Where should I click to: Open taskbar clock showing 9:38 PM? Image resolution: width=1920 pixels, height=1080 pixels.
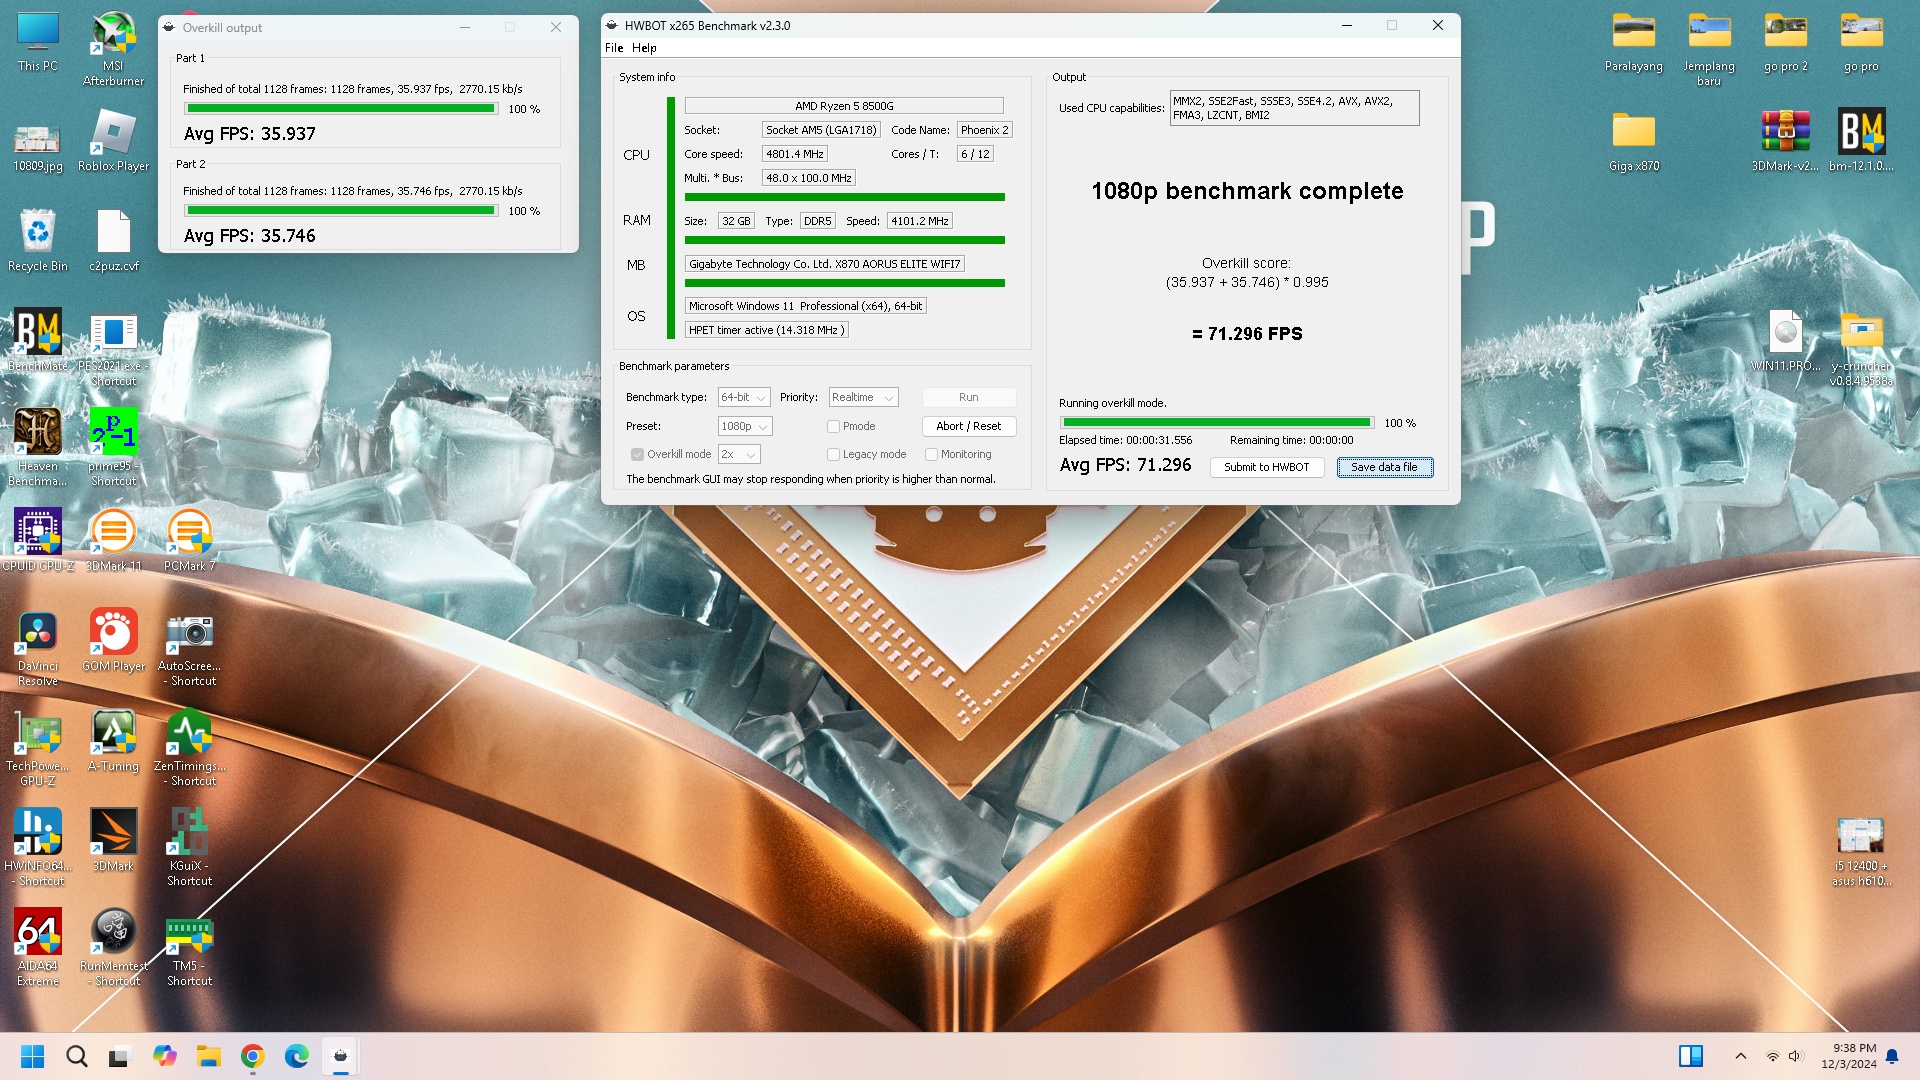coord(1848,1056)
